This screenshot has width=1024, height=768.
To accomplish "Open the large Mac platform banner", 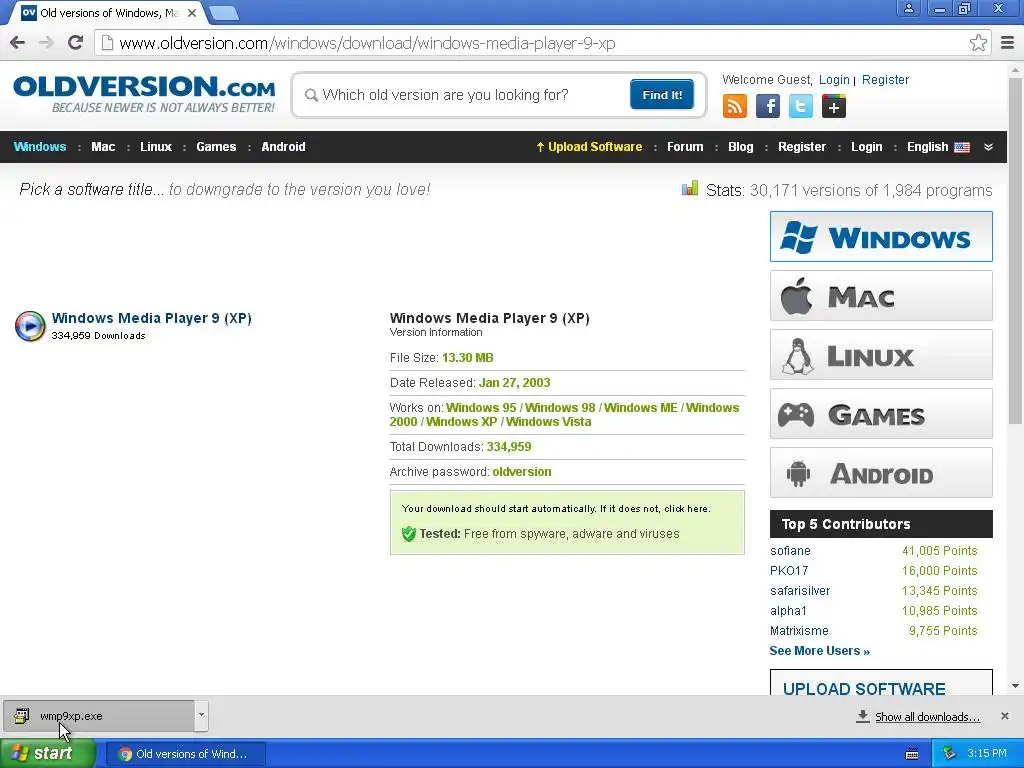I will coord(881,296).
